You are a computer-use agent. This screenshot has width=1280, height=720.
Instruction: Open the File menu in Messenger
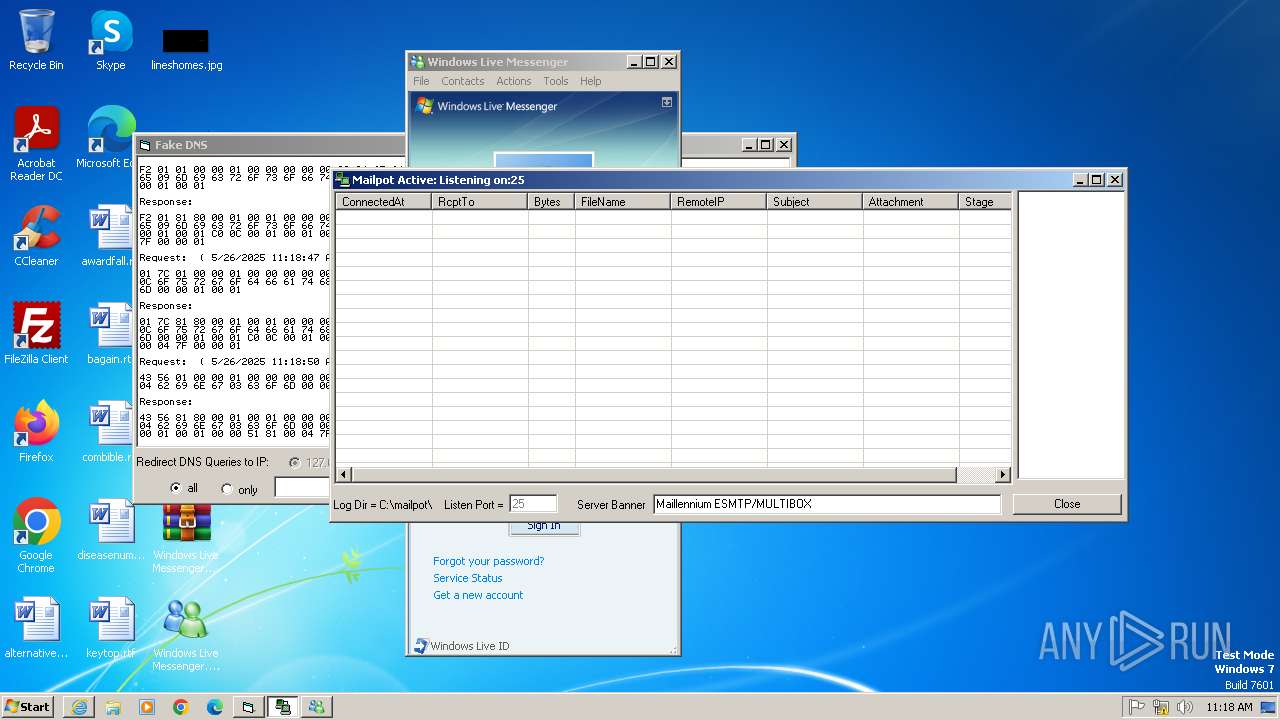[421, 81]
